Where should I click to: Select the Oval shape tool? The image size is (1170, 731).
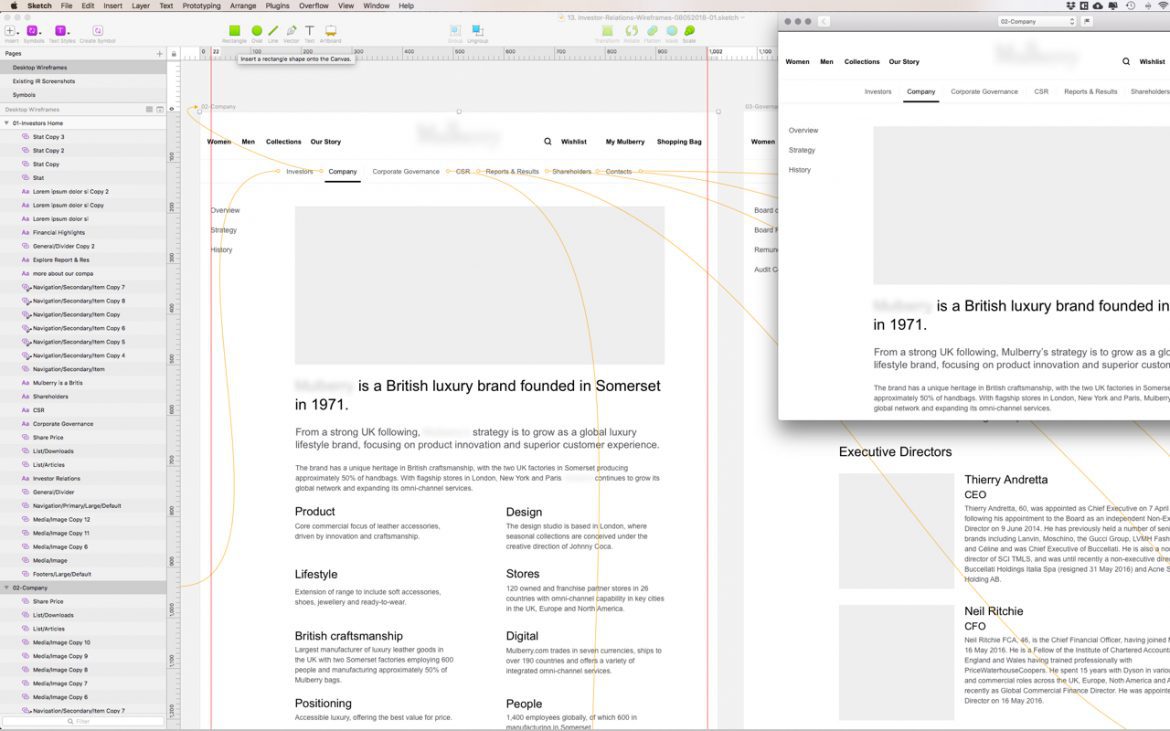click(257, 31)
